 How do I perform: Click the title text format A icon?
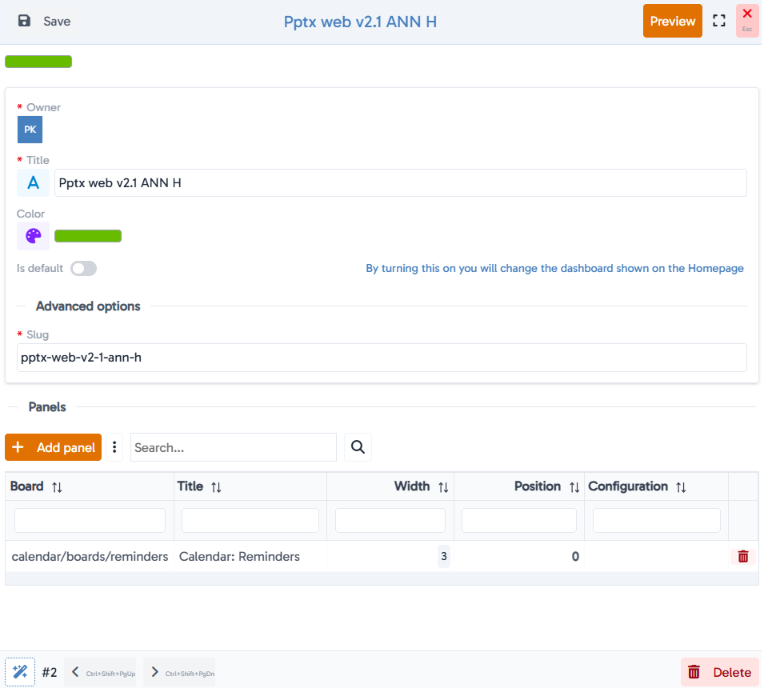coord(33,183)
